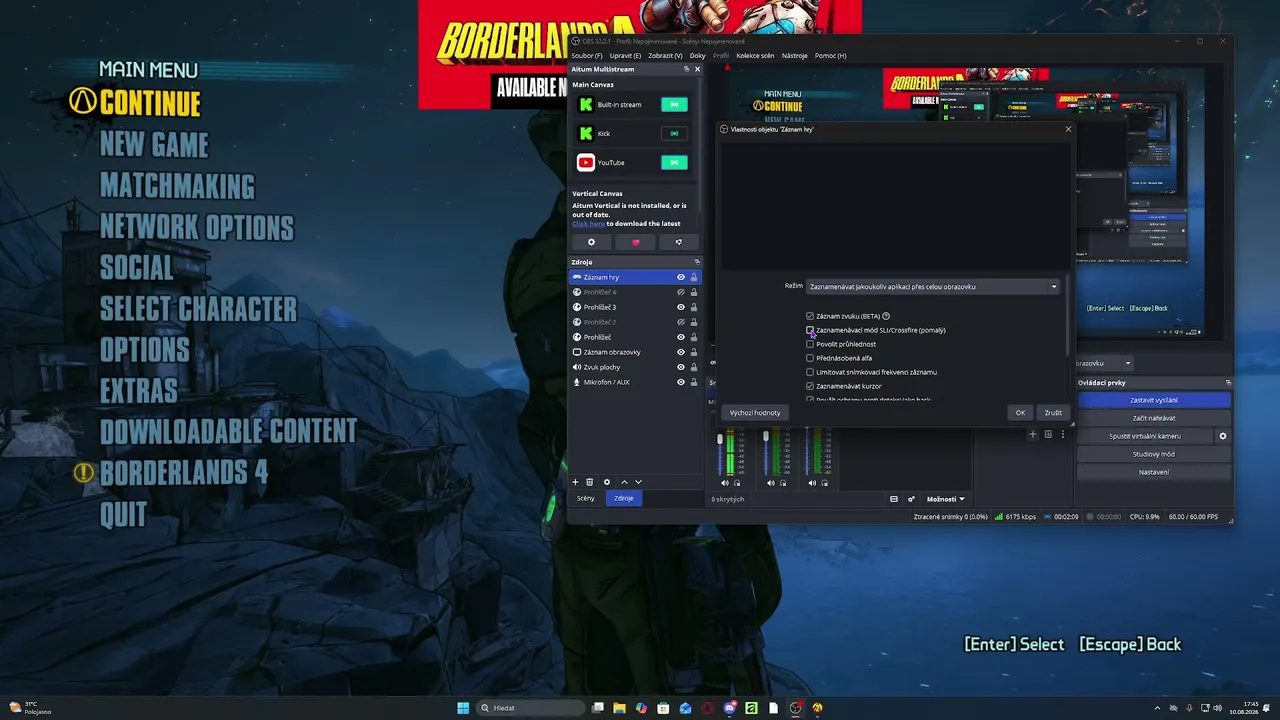Show the Prohlížeč 4 source
This screenshot has width=1280, height=720.
click(681, 292)
